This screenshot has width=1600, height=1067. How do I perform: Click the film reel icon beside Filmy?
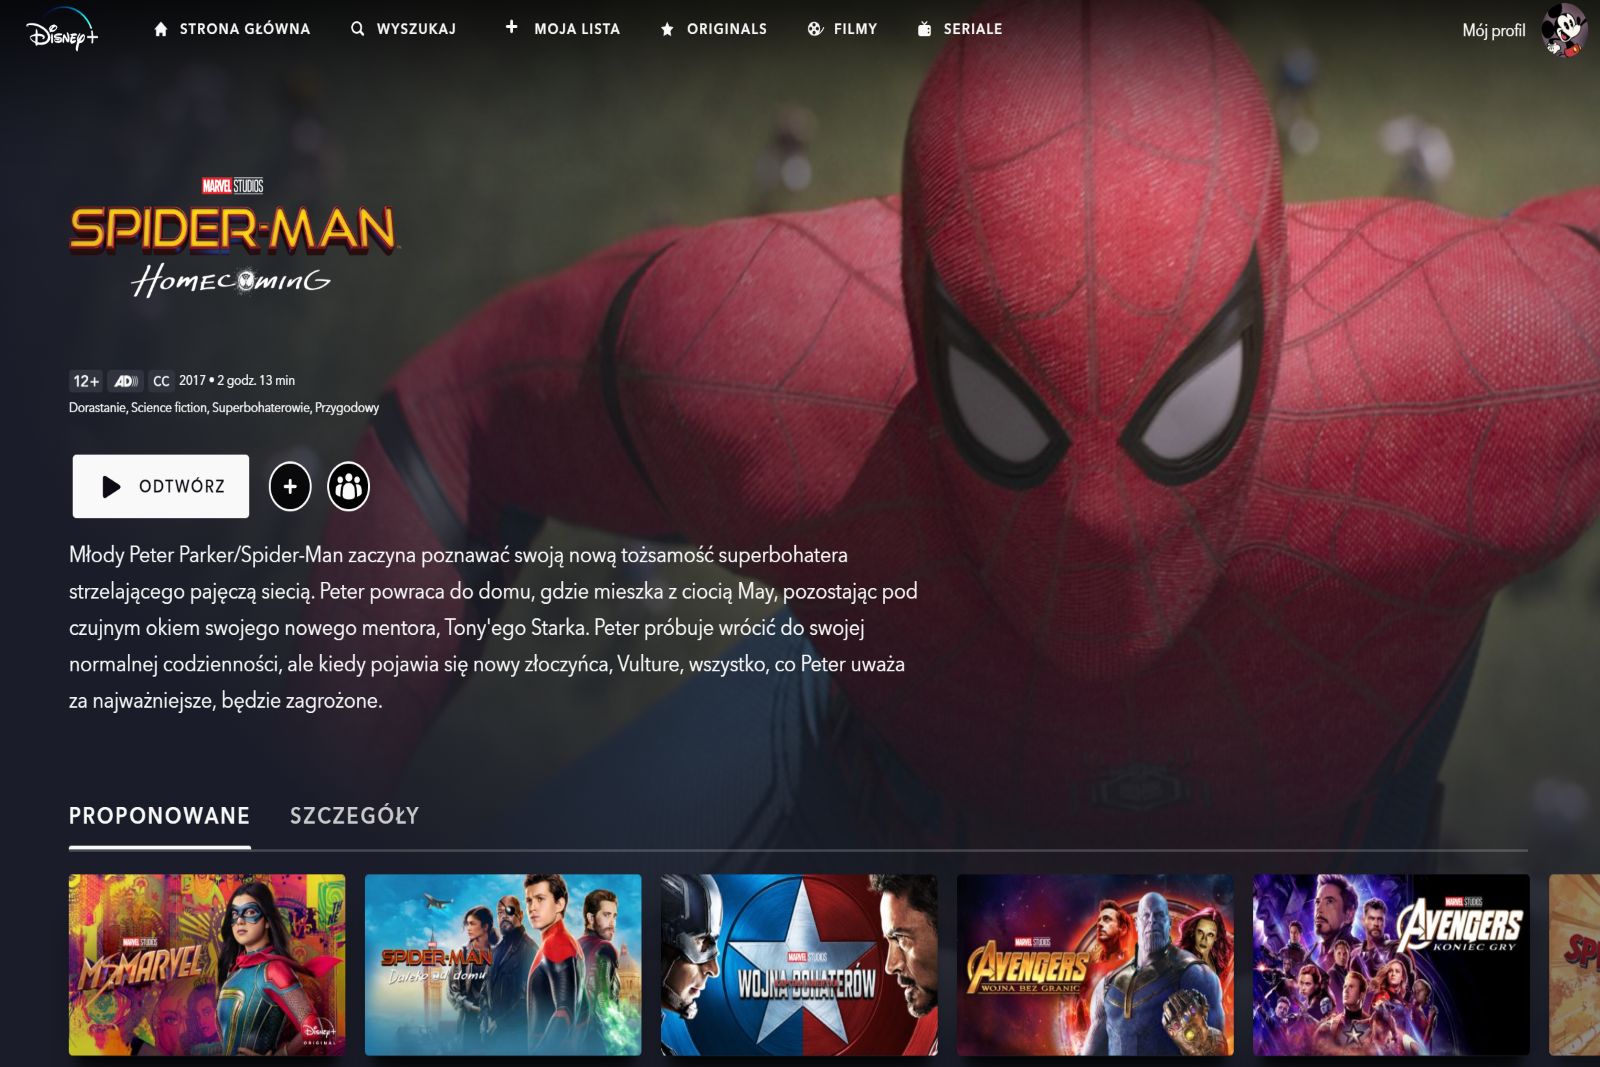815,29
